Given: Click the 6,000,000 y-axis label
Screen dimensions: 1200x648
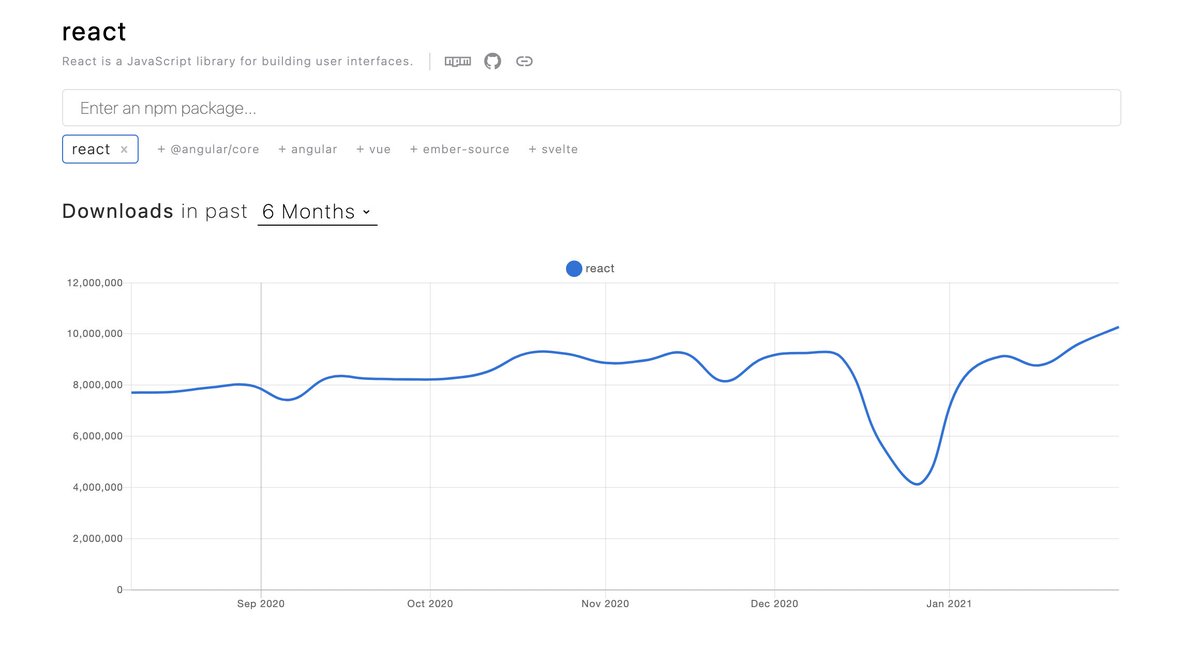Looking at the screenshot, I should point(98,437).
